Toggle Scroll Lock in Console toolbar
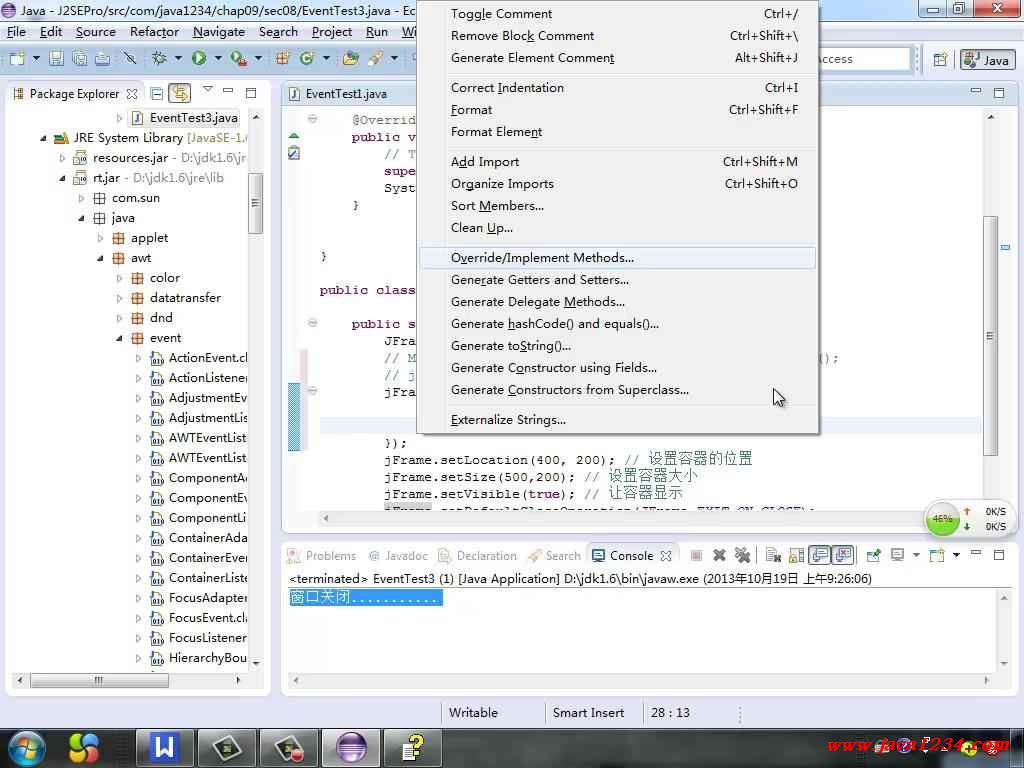The image size is (1024, 768). point(797,555)
